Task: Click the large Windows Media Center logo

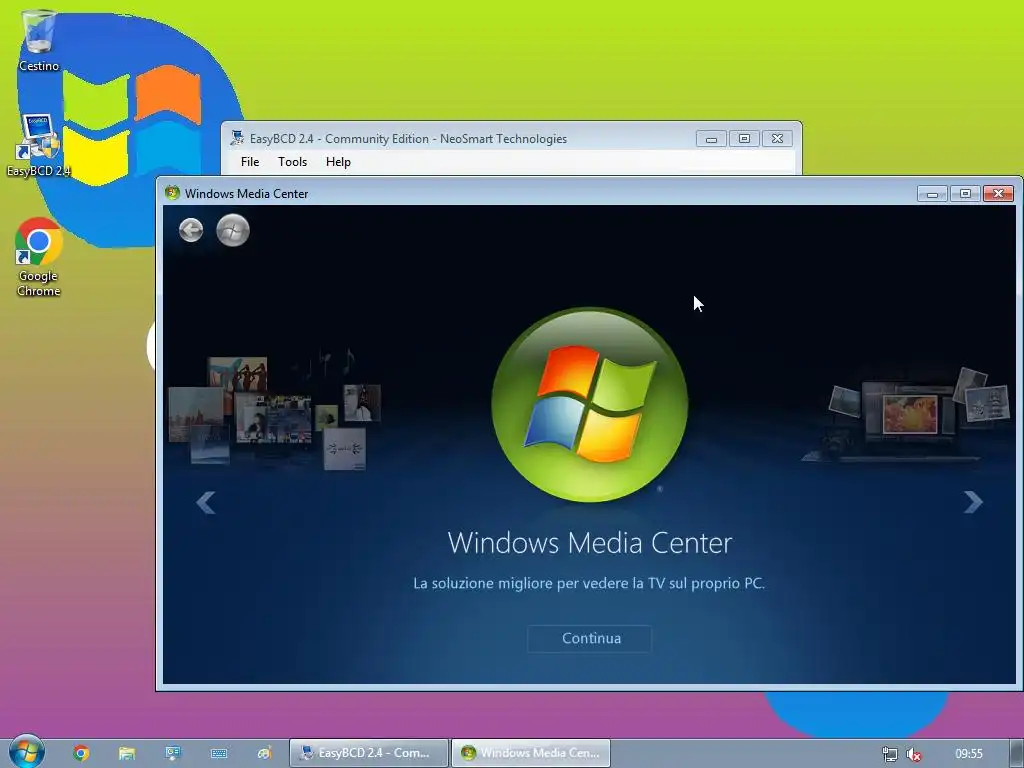Action: (590, 405)
